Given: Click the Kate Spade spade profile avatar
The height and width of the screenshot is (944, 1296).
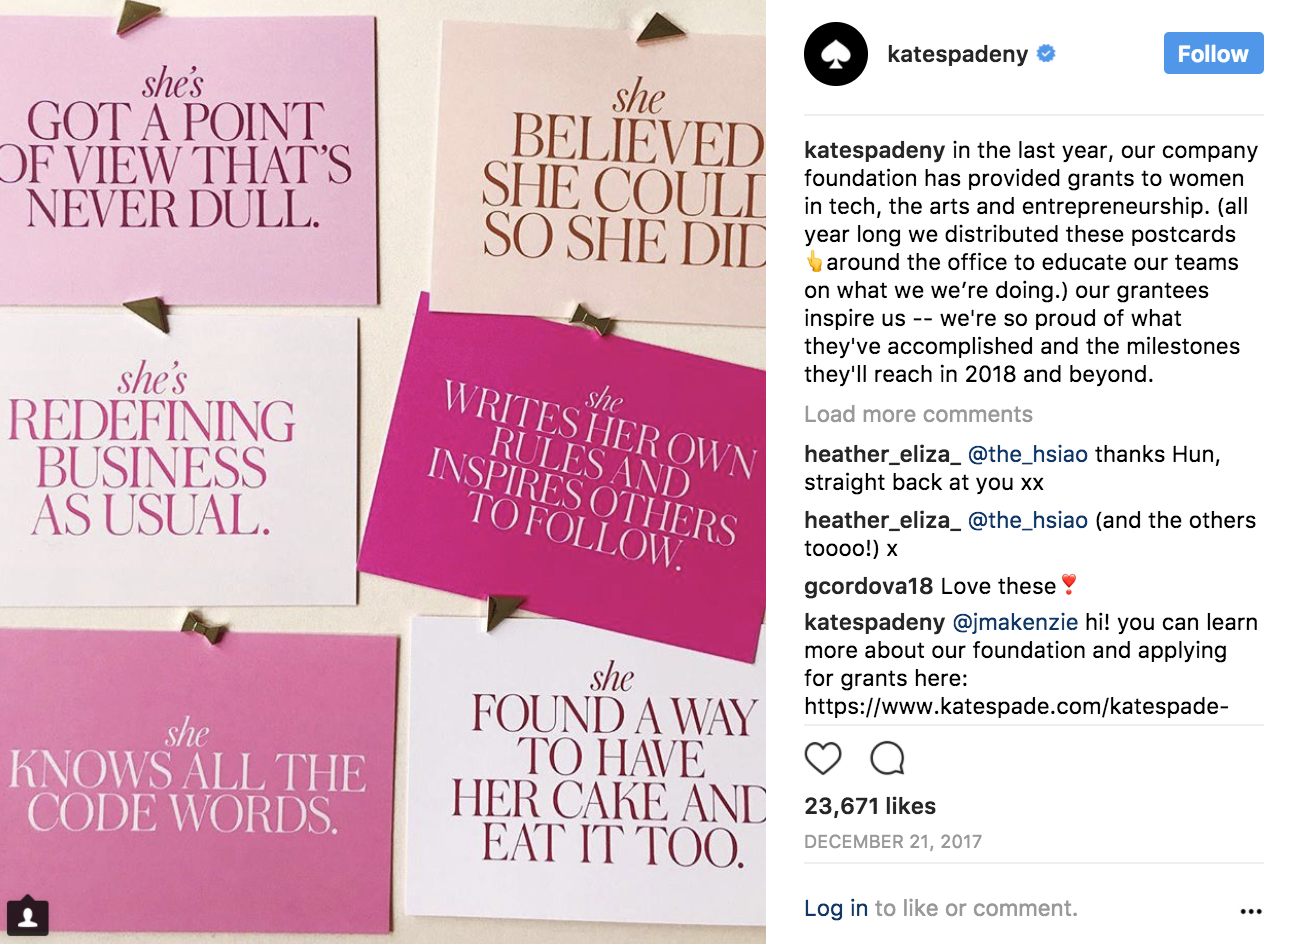Looking at the screenshot, I should 835,54.
